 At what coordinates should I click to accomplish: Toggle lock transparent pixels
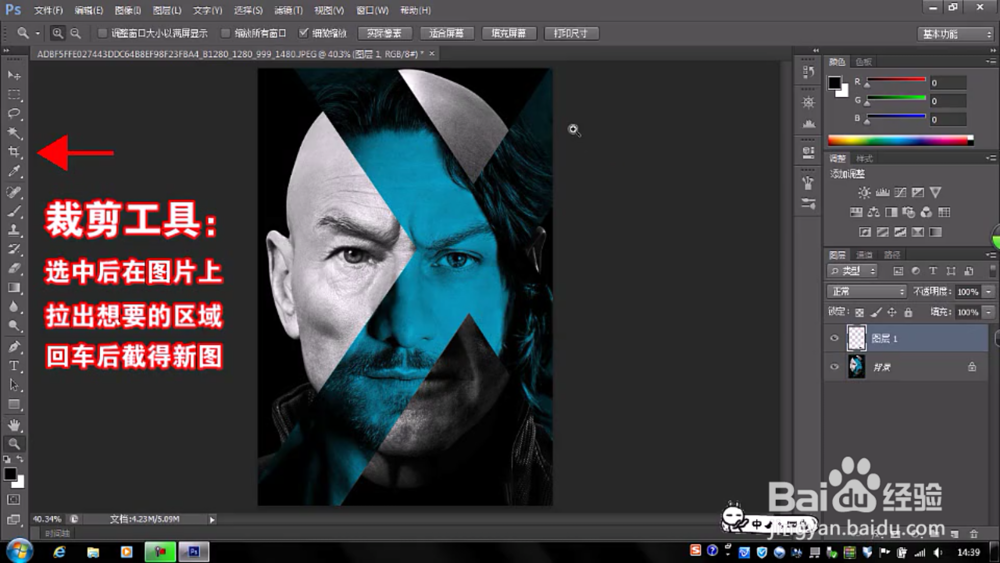[860, 312]
